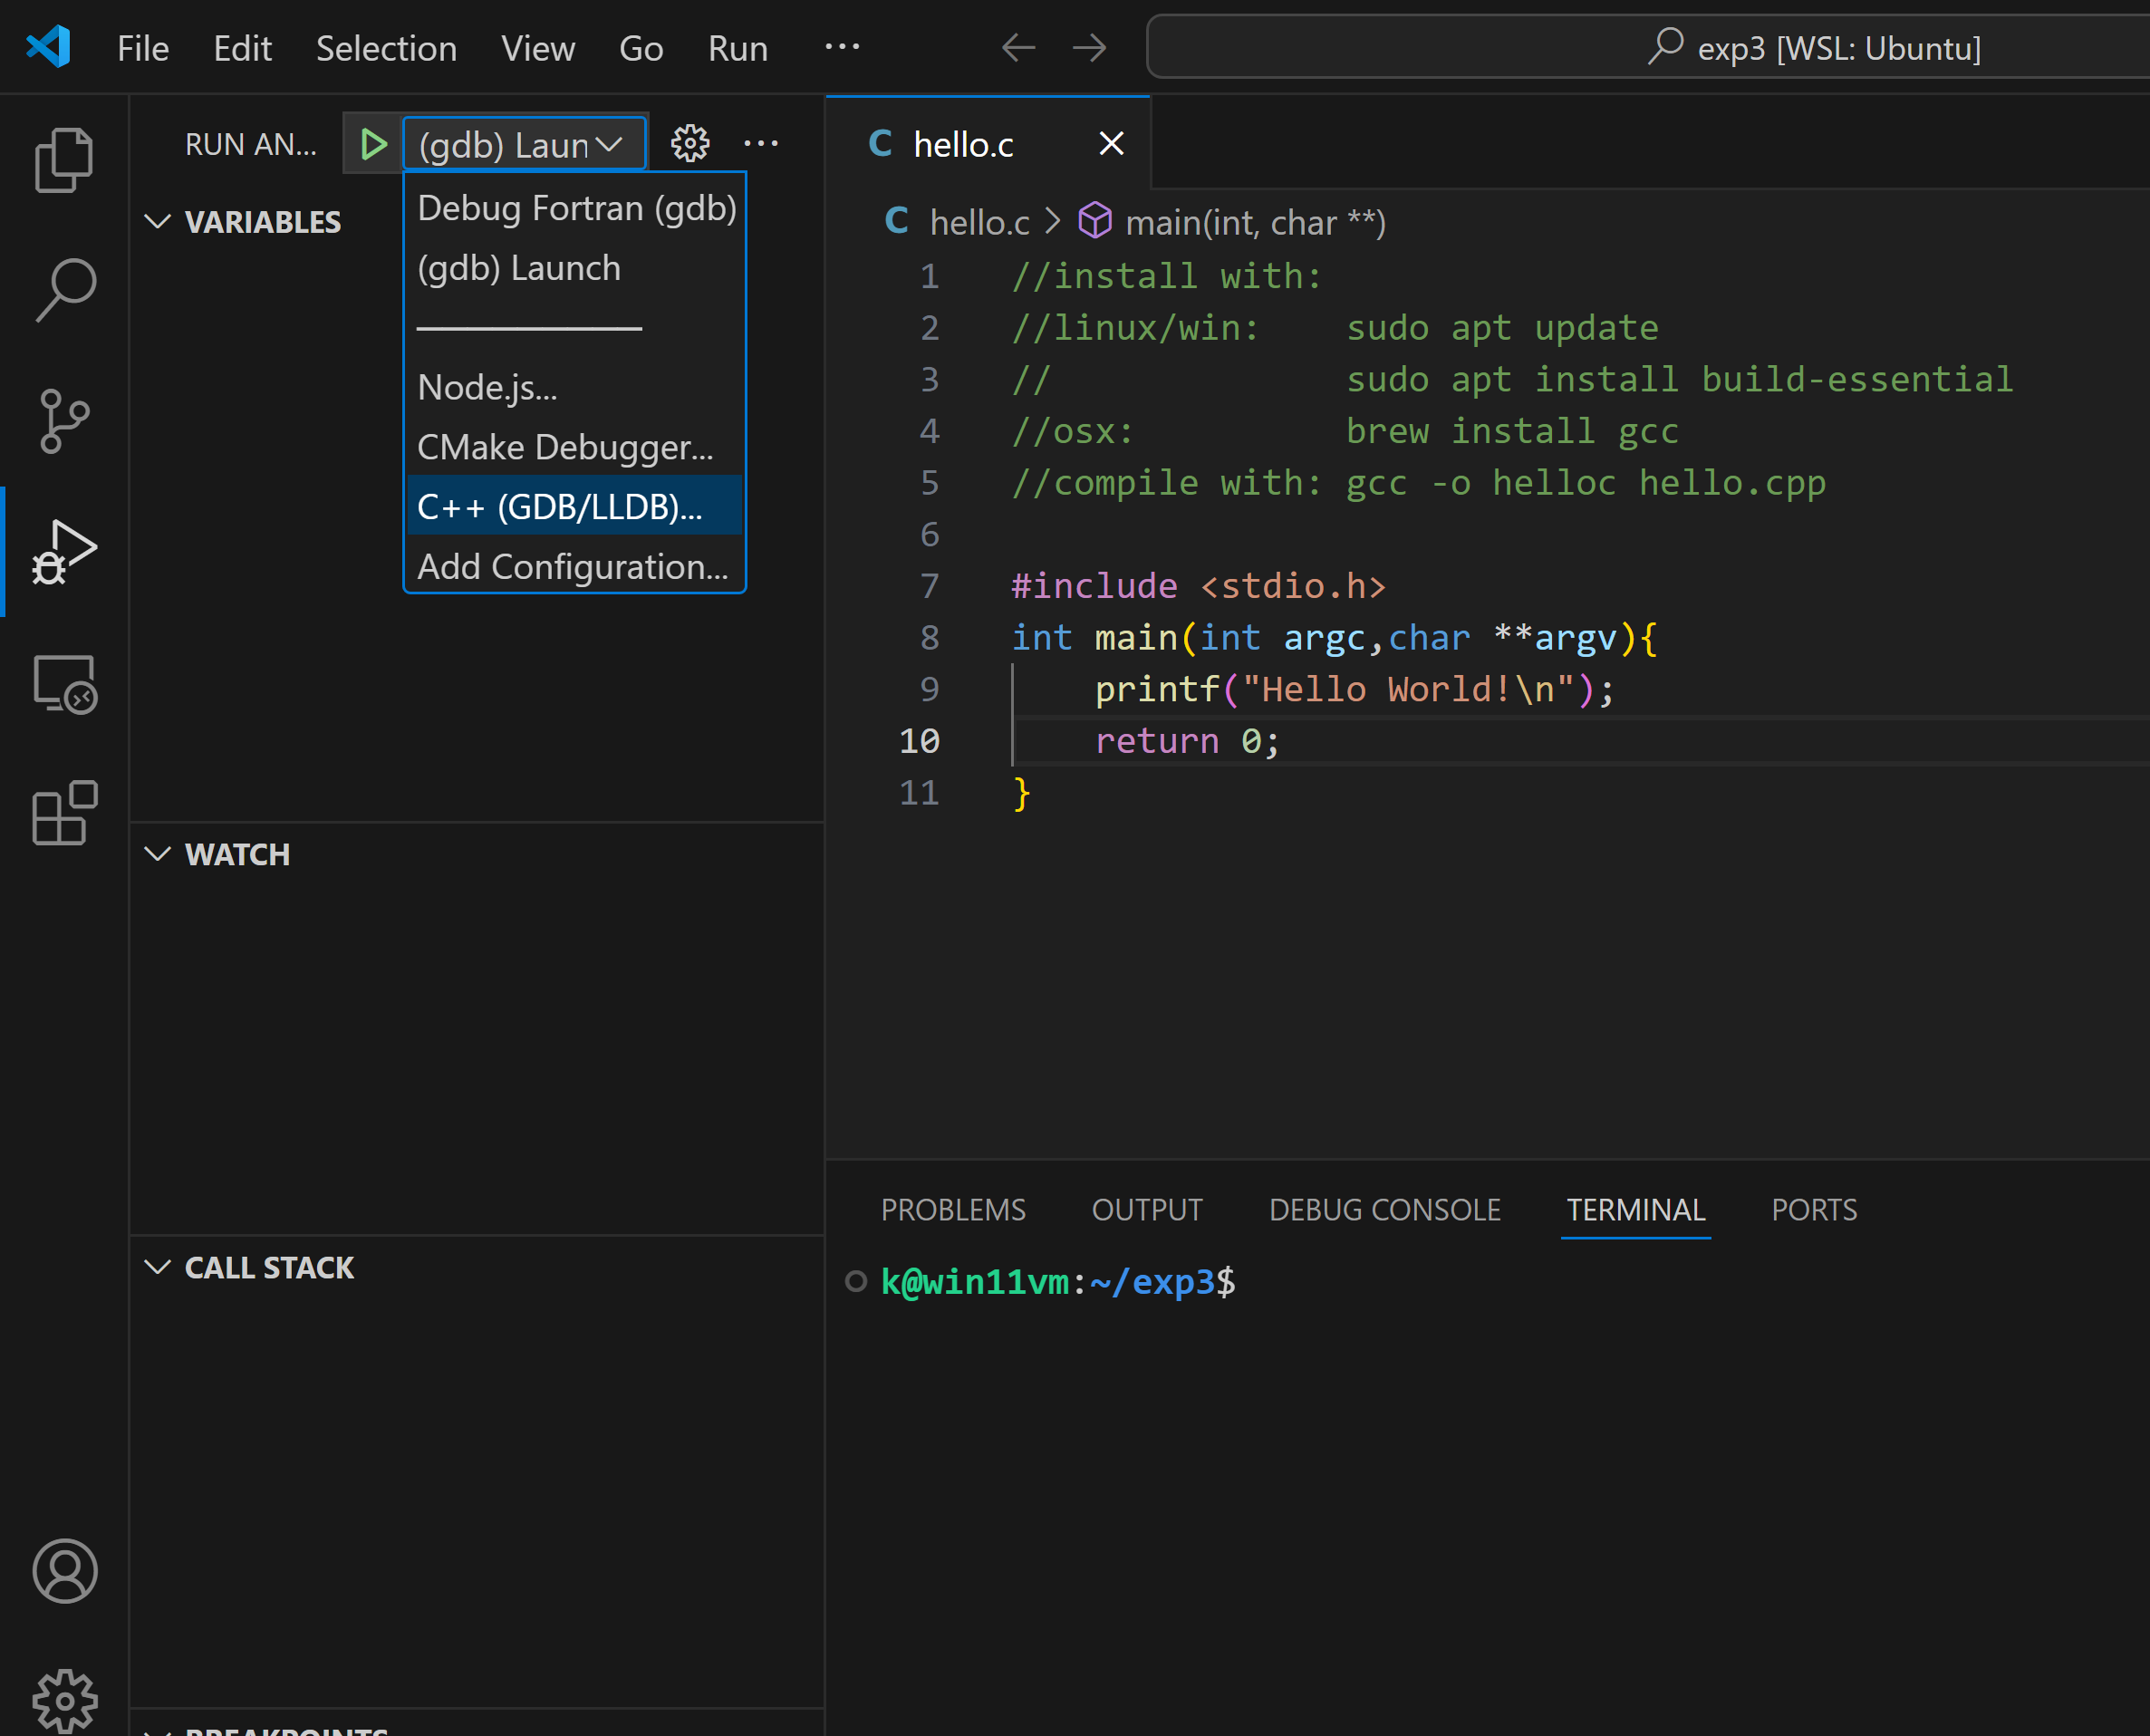
Task: Open the Manage gear icon
Action: tap(64, 1700)
